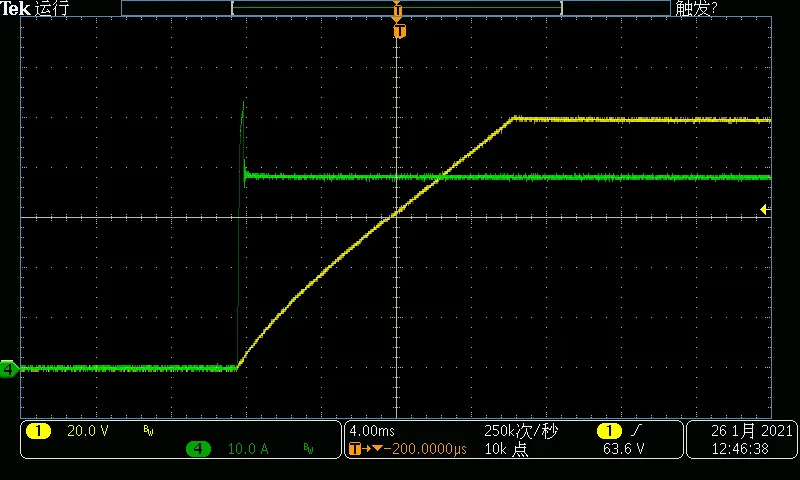Click the channel 1 yellow badge
Screen dimensions: 800x480
pos(38,432)
